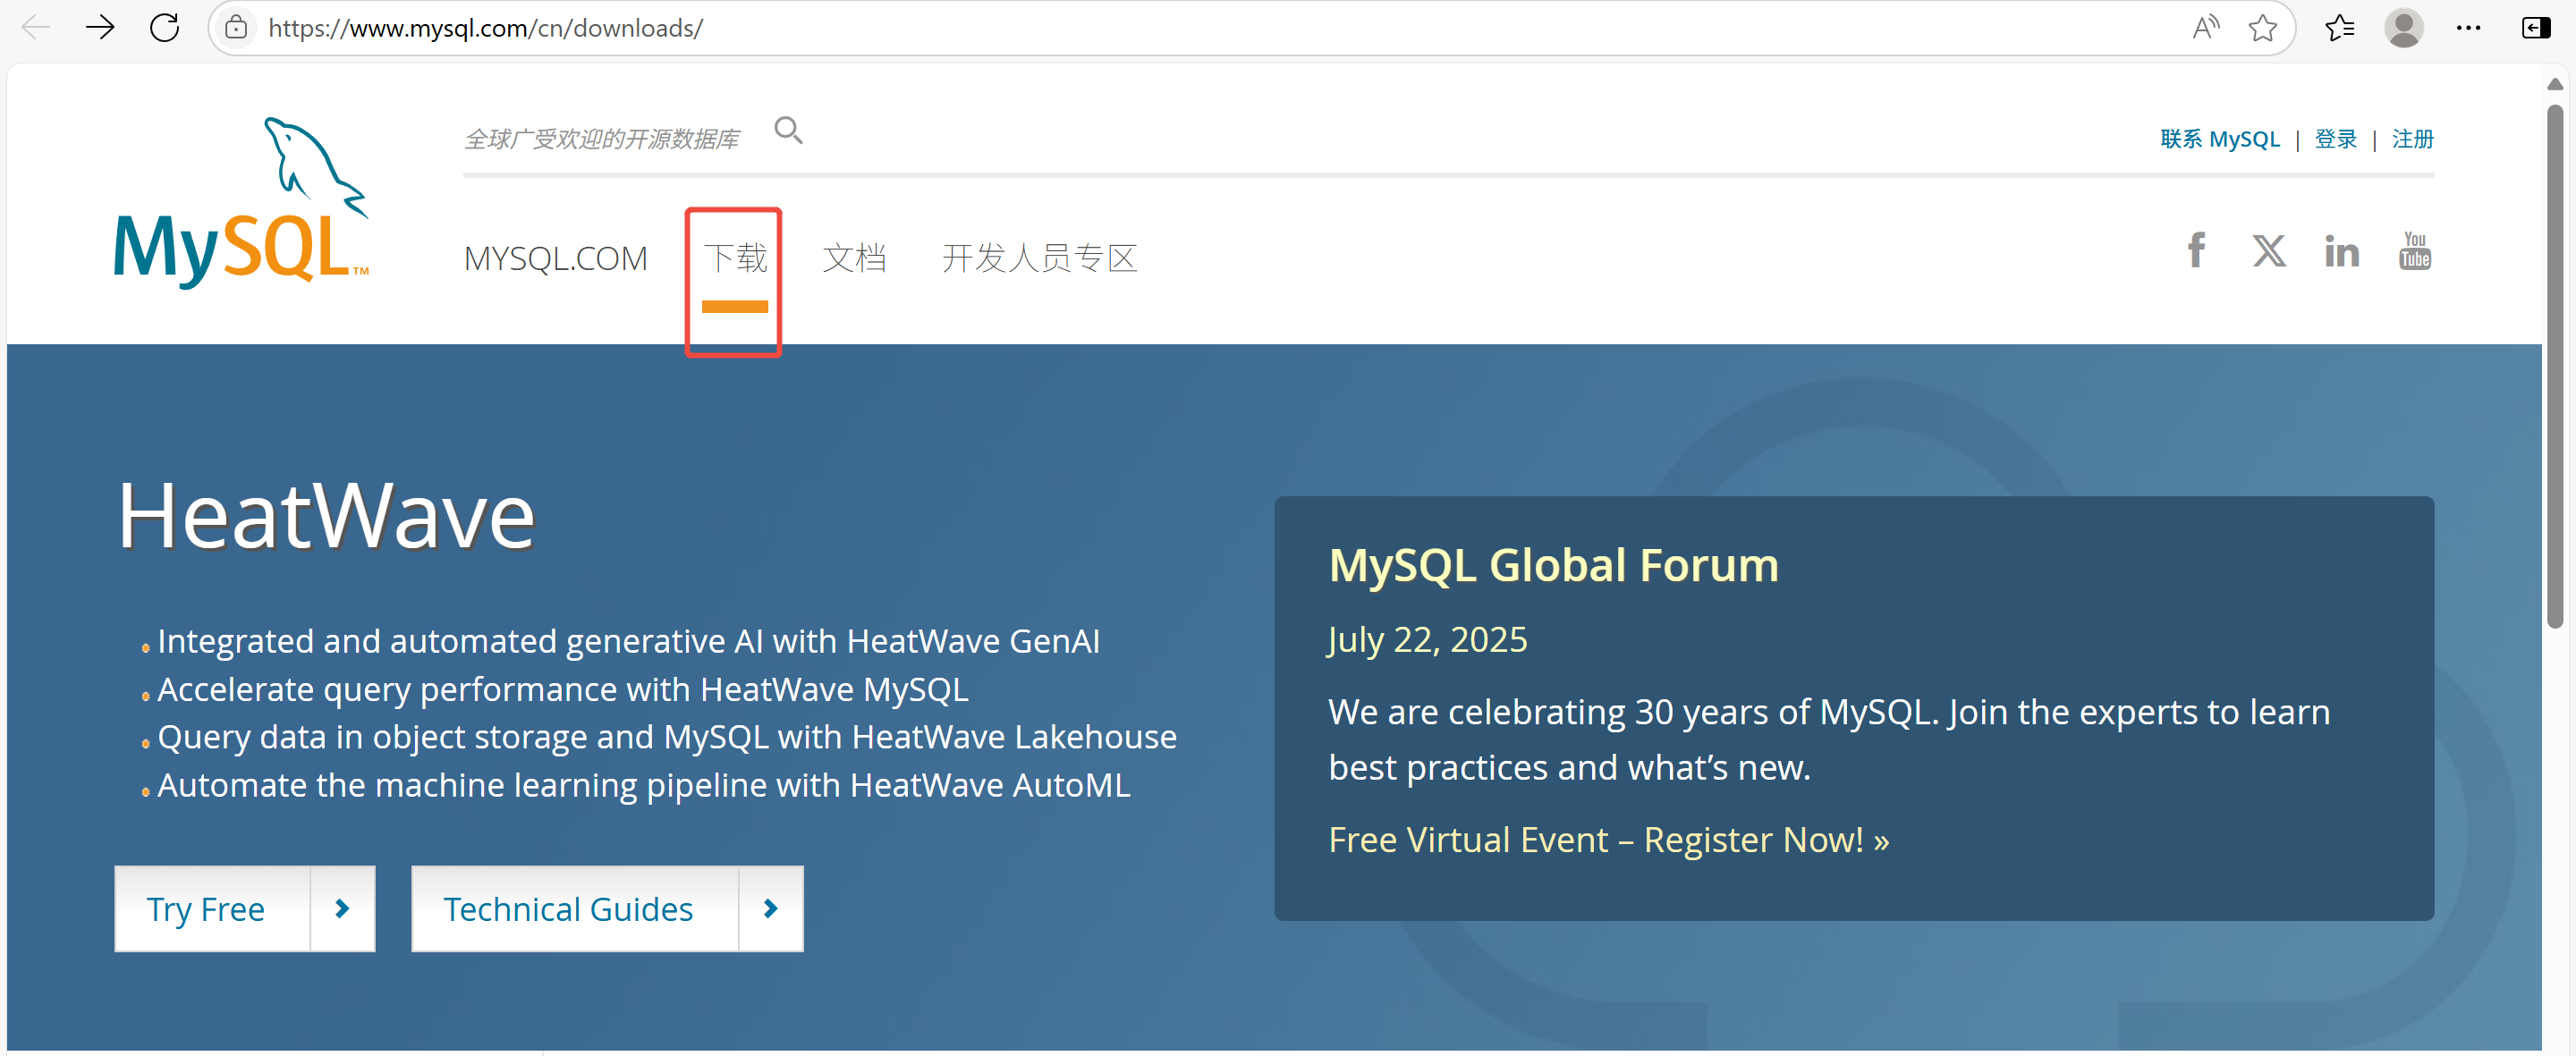The image size is (2576, 1056).
Task: Open the browser profile avatar
Action: coord(2403,28)
